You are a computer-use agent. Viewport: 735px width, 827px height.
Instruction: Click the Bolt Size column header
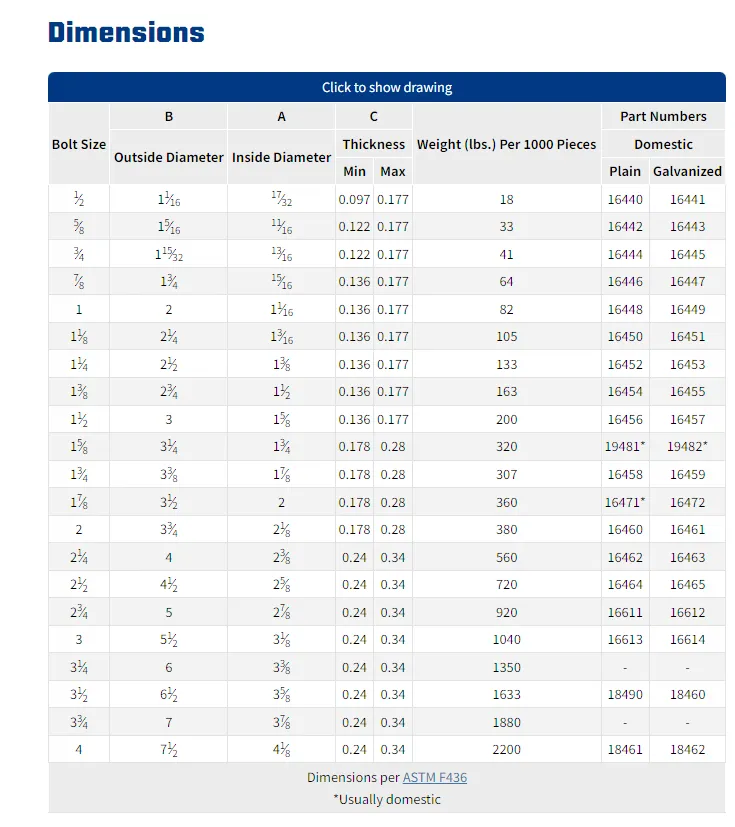[79, 144]
